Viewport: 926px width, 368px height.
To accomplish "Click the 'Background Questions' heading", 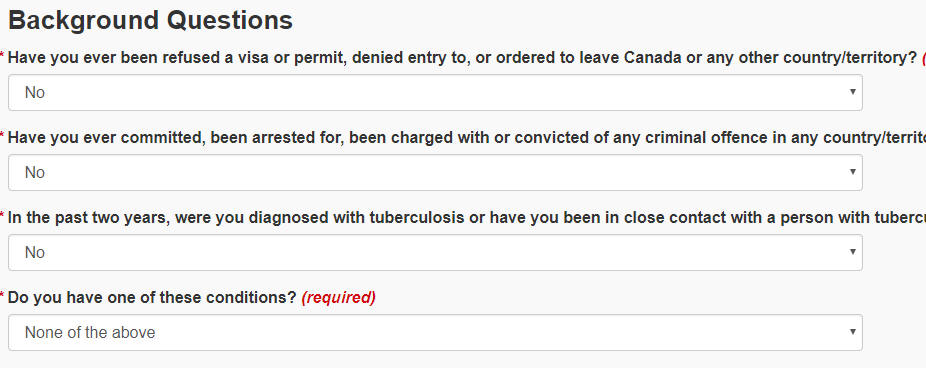I will (x=151, y=20).
